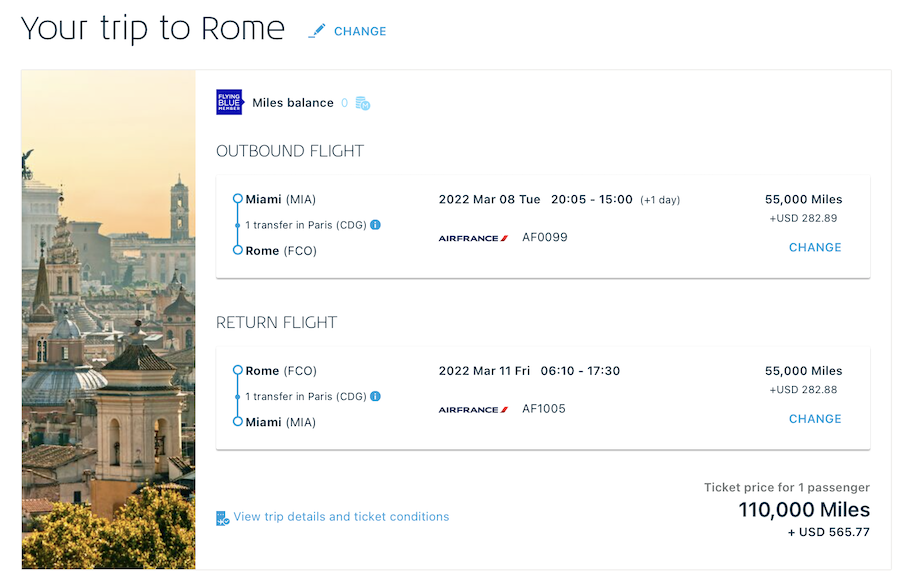Click the ticket conditions document icon

(x=223, y=518)
